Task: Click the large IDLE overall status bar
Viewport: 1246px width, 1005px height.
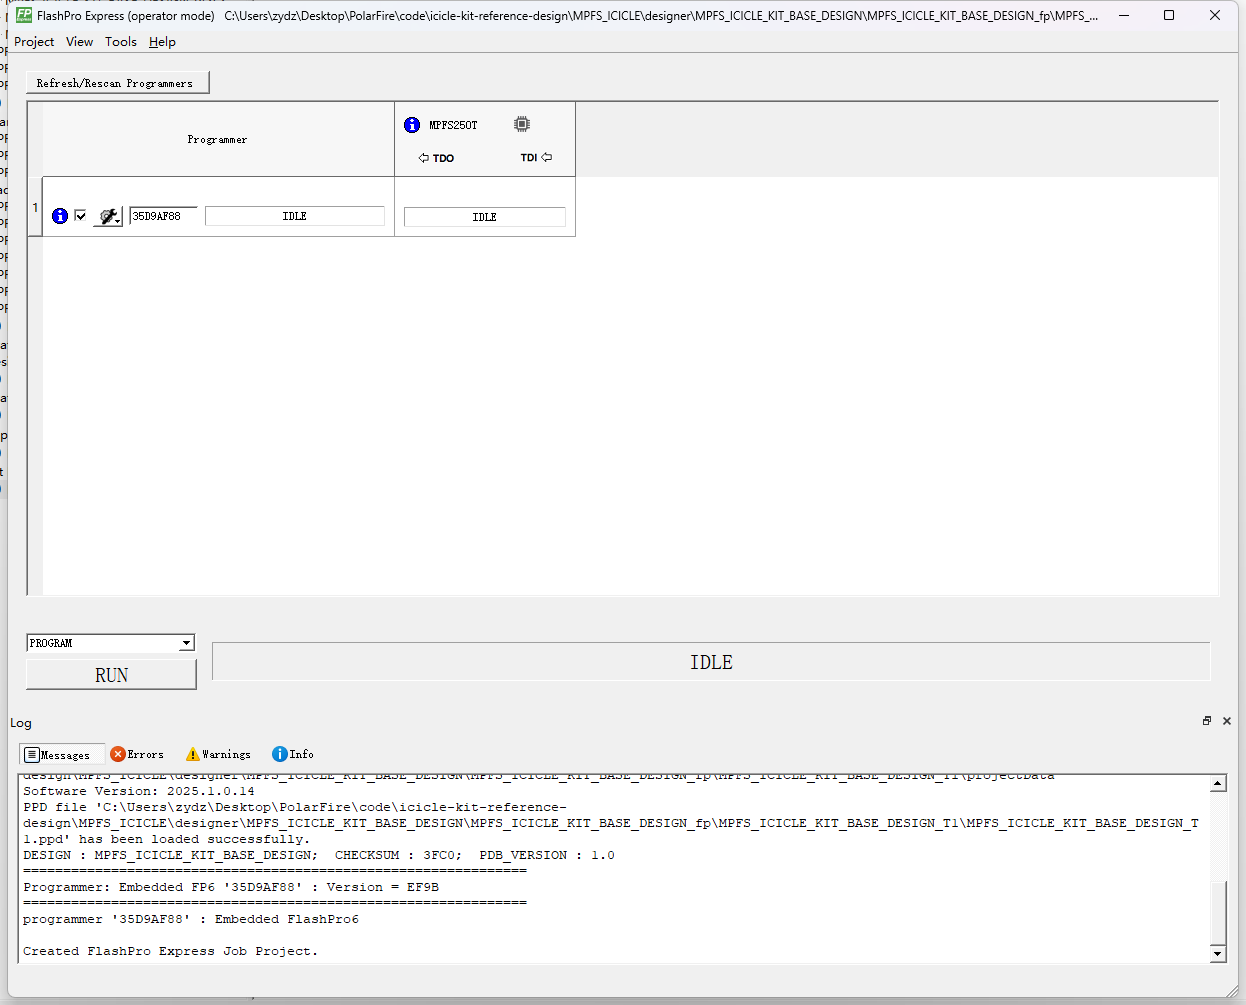Action: [711, 662]
